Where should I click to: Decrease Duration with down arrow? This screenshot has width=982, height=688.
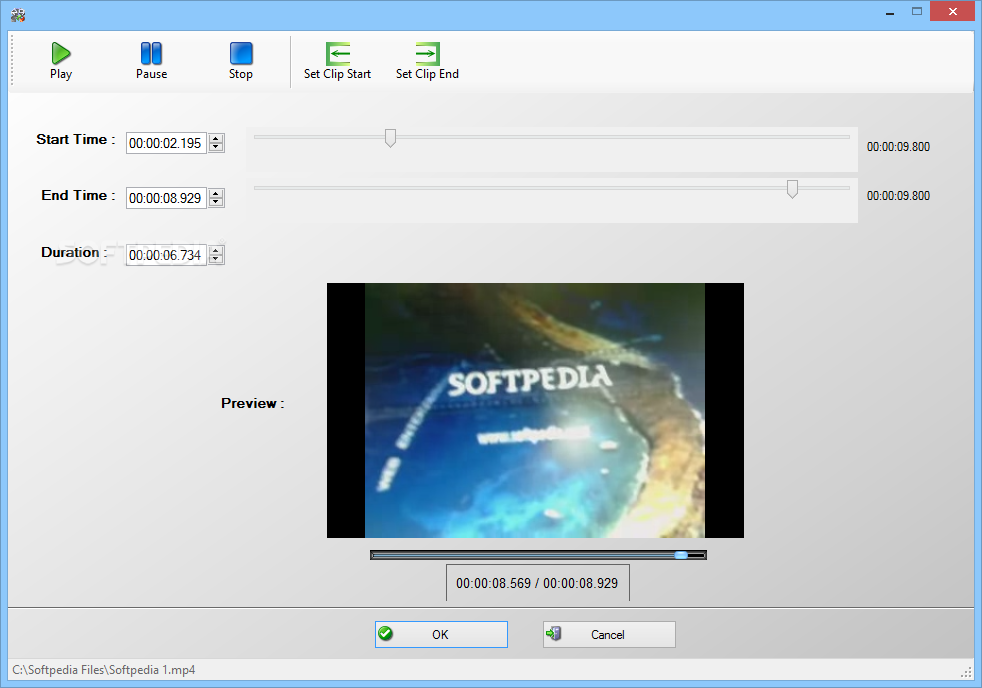pyautogui.click(x=216, y=260)
